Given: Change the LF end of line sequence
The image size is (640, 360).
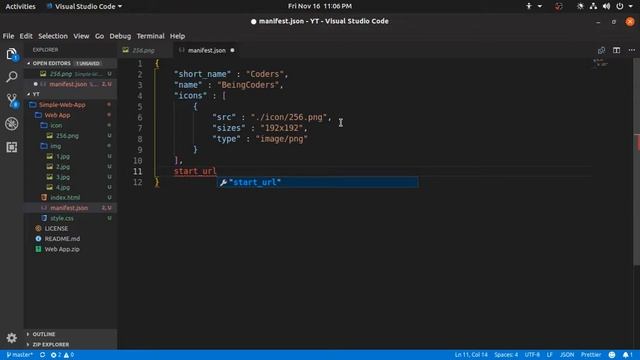Looking at the screenshot, I should pyautogui.click(x=549, y=355).
